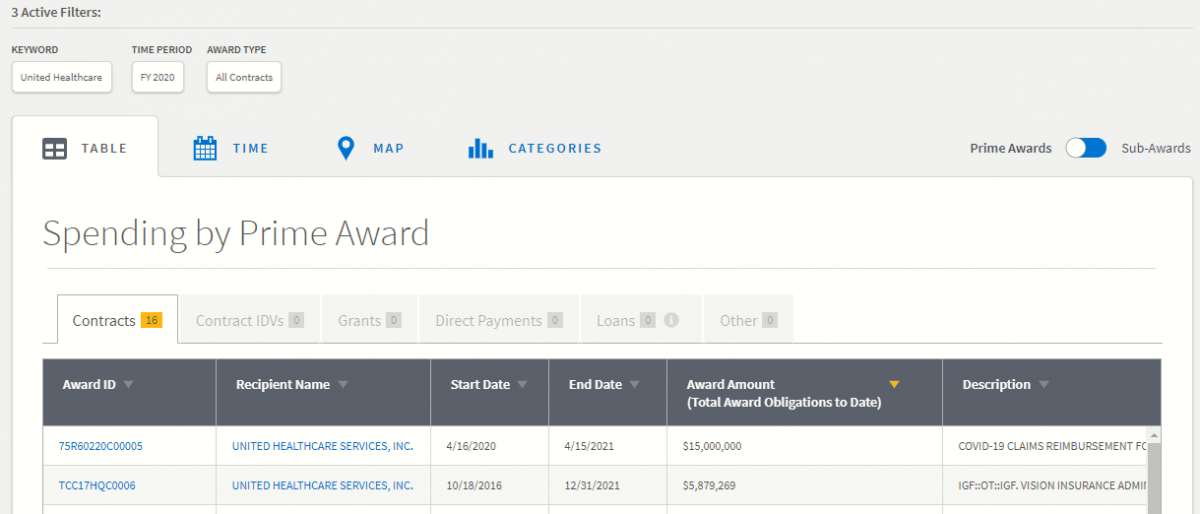Click the Table view grid icon
Viewport: 1200px width, 514px height.
click(x=55, y=148)
